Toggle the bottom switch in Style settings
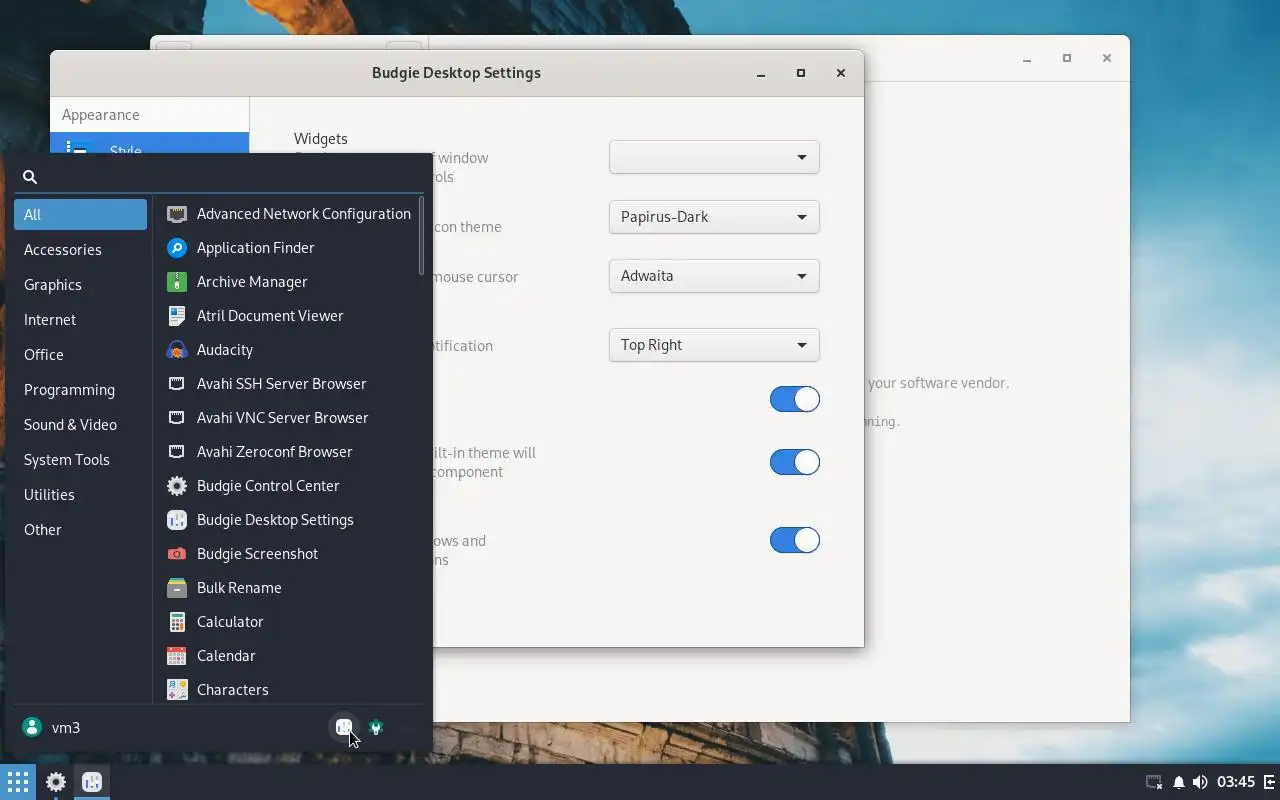Image resolution: width=1280 pixels, height=800 pixels. tap(795, 540)
